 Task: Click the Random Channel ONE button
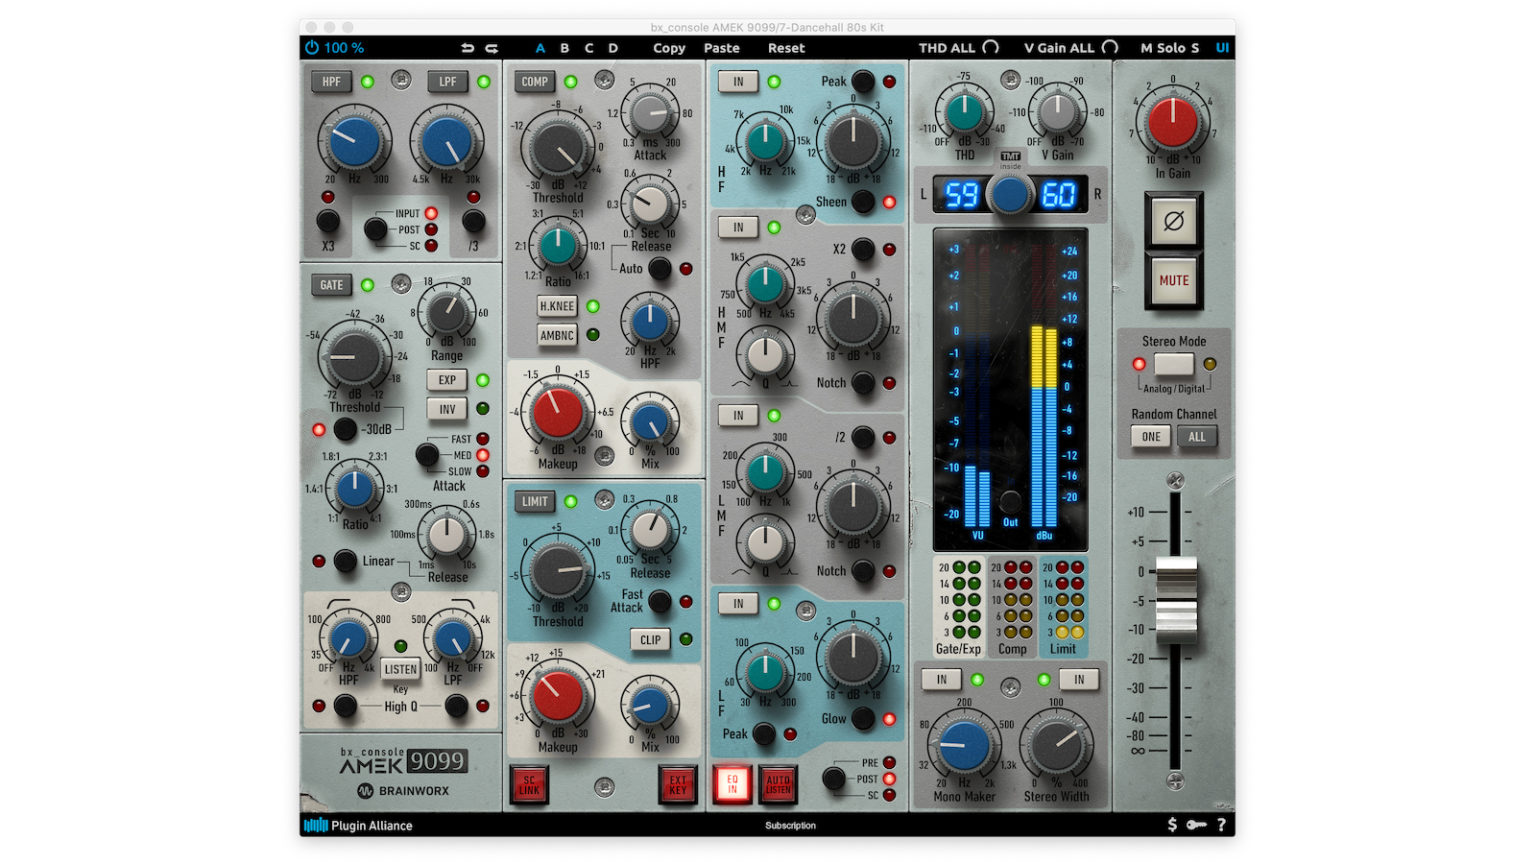click(x=1151, y=437)
